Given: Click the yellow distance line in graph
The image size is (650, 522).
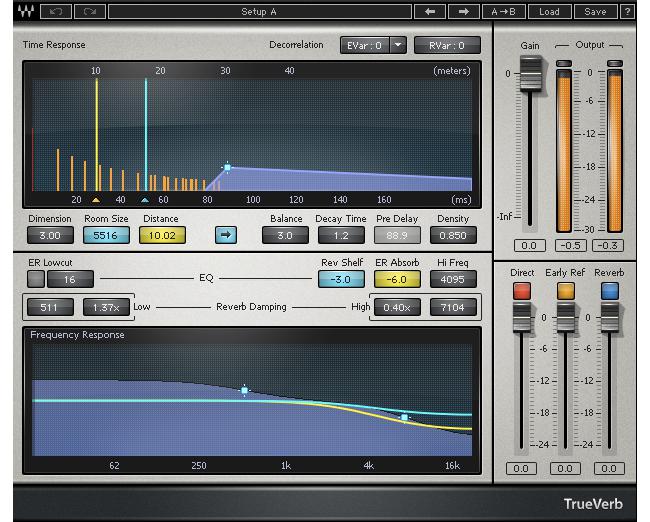Looking at the screenshot, I should 97,135.
